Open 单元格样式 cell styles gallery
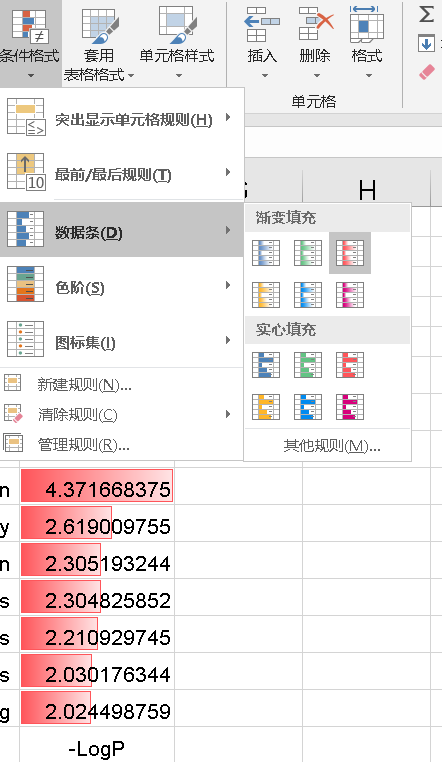The image size is (442, 762). pyautogui.click(x=177, y=43)
